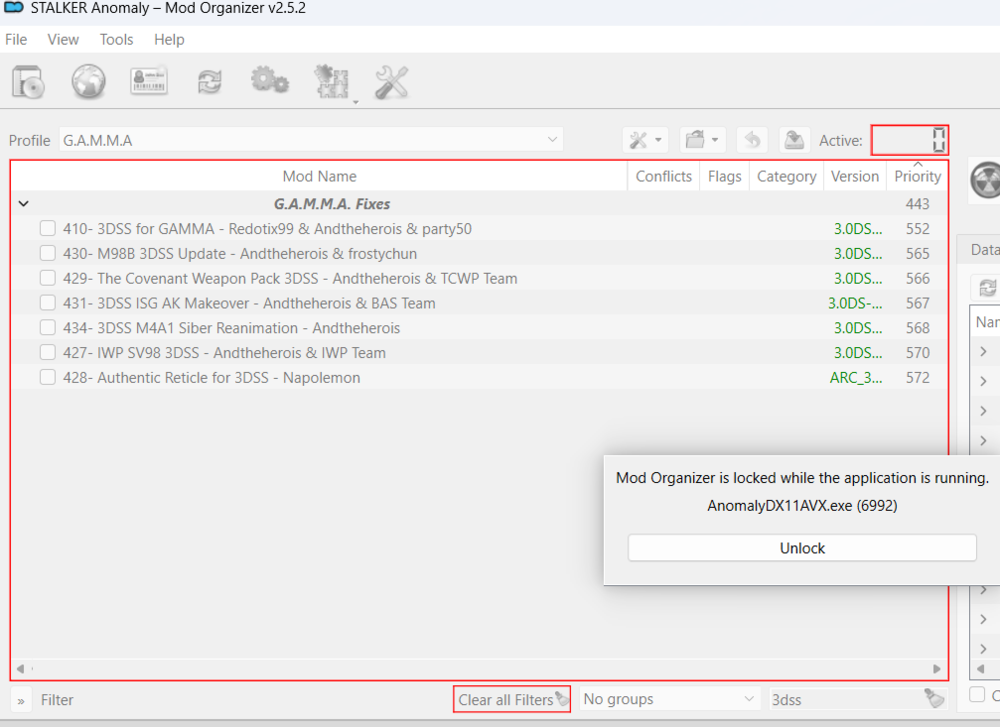
Task: Click AnomalyDX11AVX.exe (6992) text
Action: (x=802, y=506)
